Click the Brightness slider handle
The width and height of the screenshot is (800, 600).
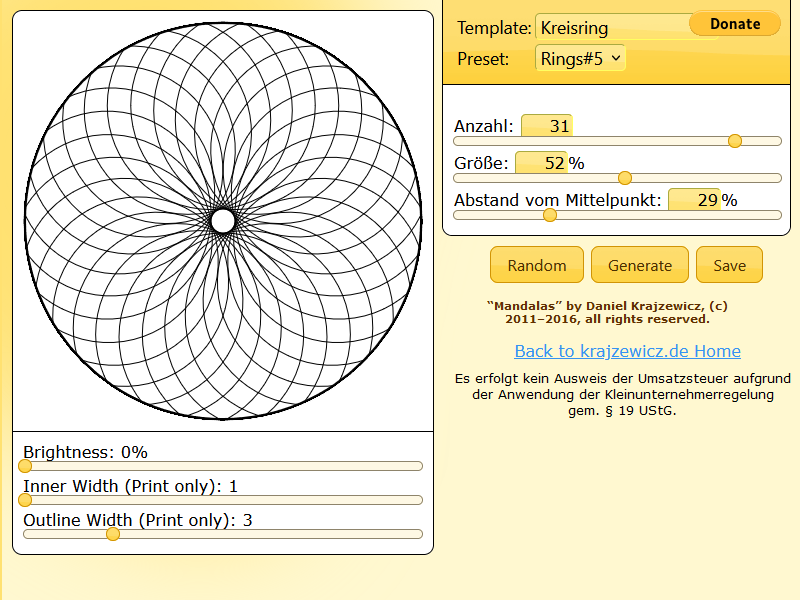pos(25,466)
